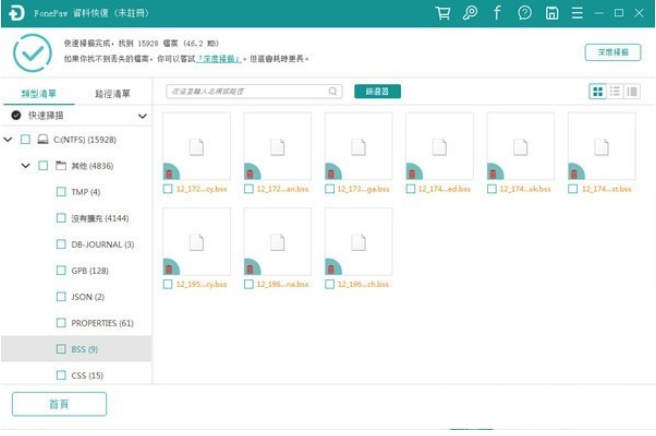Click the FonePaw logo icon
656x436 pixels.
tap(17, 13)
